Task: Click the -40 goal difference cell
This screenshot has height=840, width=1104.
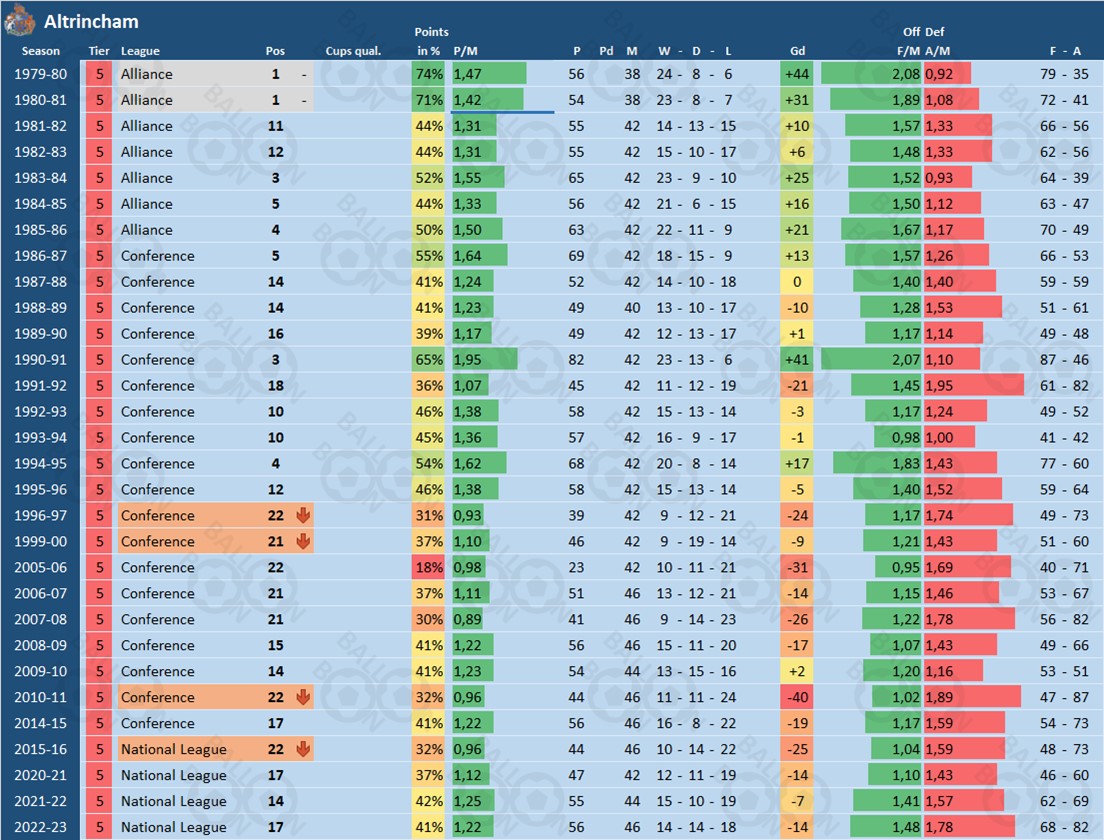Action: [x=797, y=697]
